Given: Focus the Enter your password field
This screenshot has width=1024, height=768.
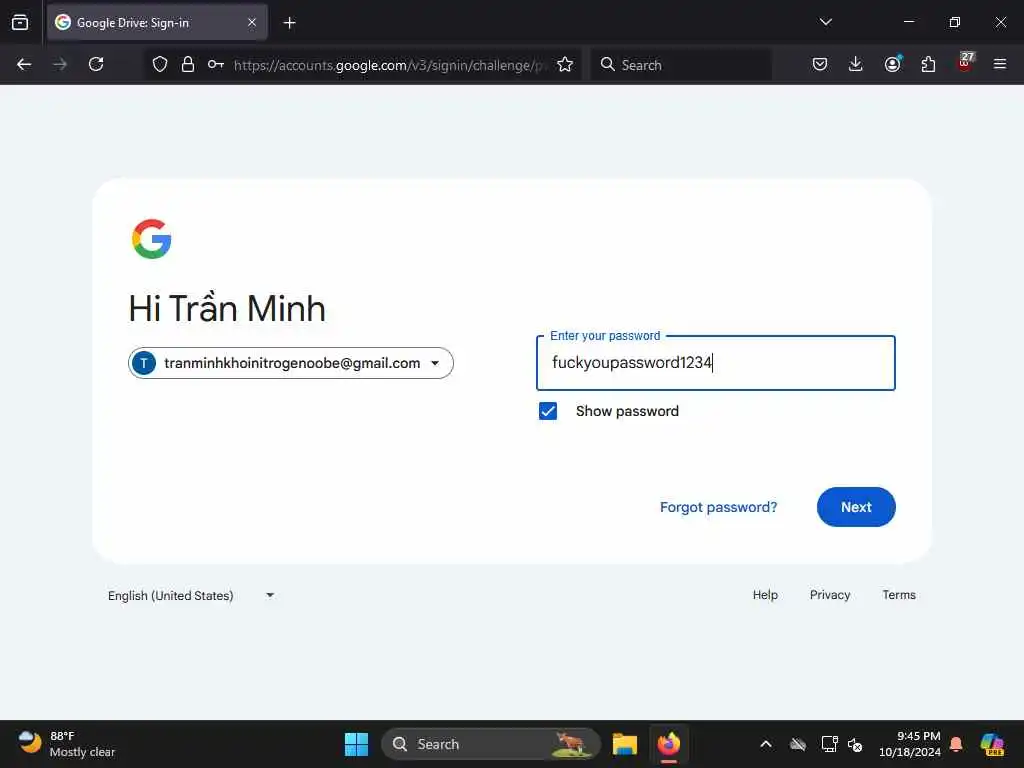Looking at the screenshot, I should (716, 363).
